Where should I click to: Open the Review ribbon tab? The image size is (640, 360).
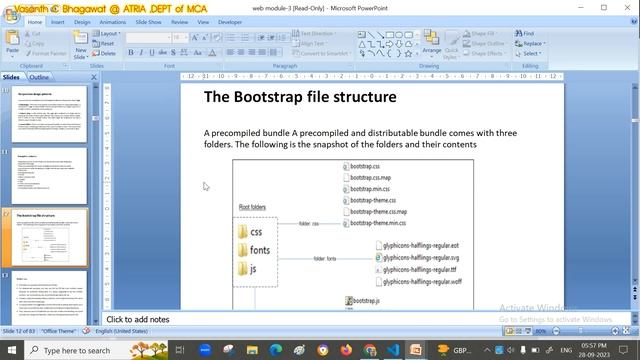coord(180,22)
